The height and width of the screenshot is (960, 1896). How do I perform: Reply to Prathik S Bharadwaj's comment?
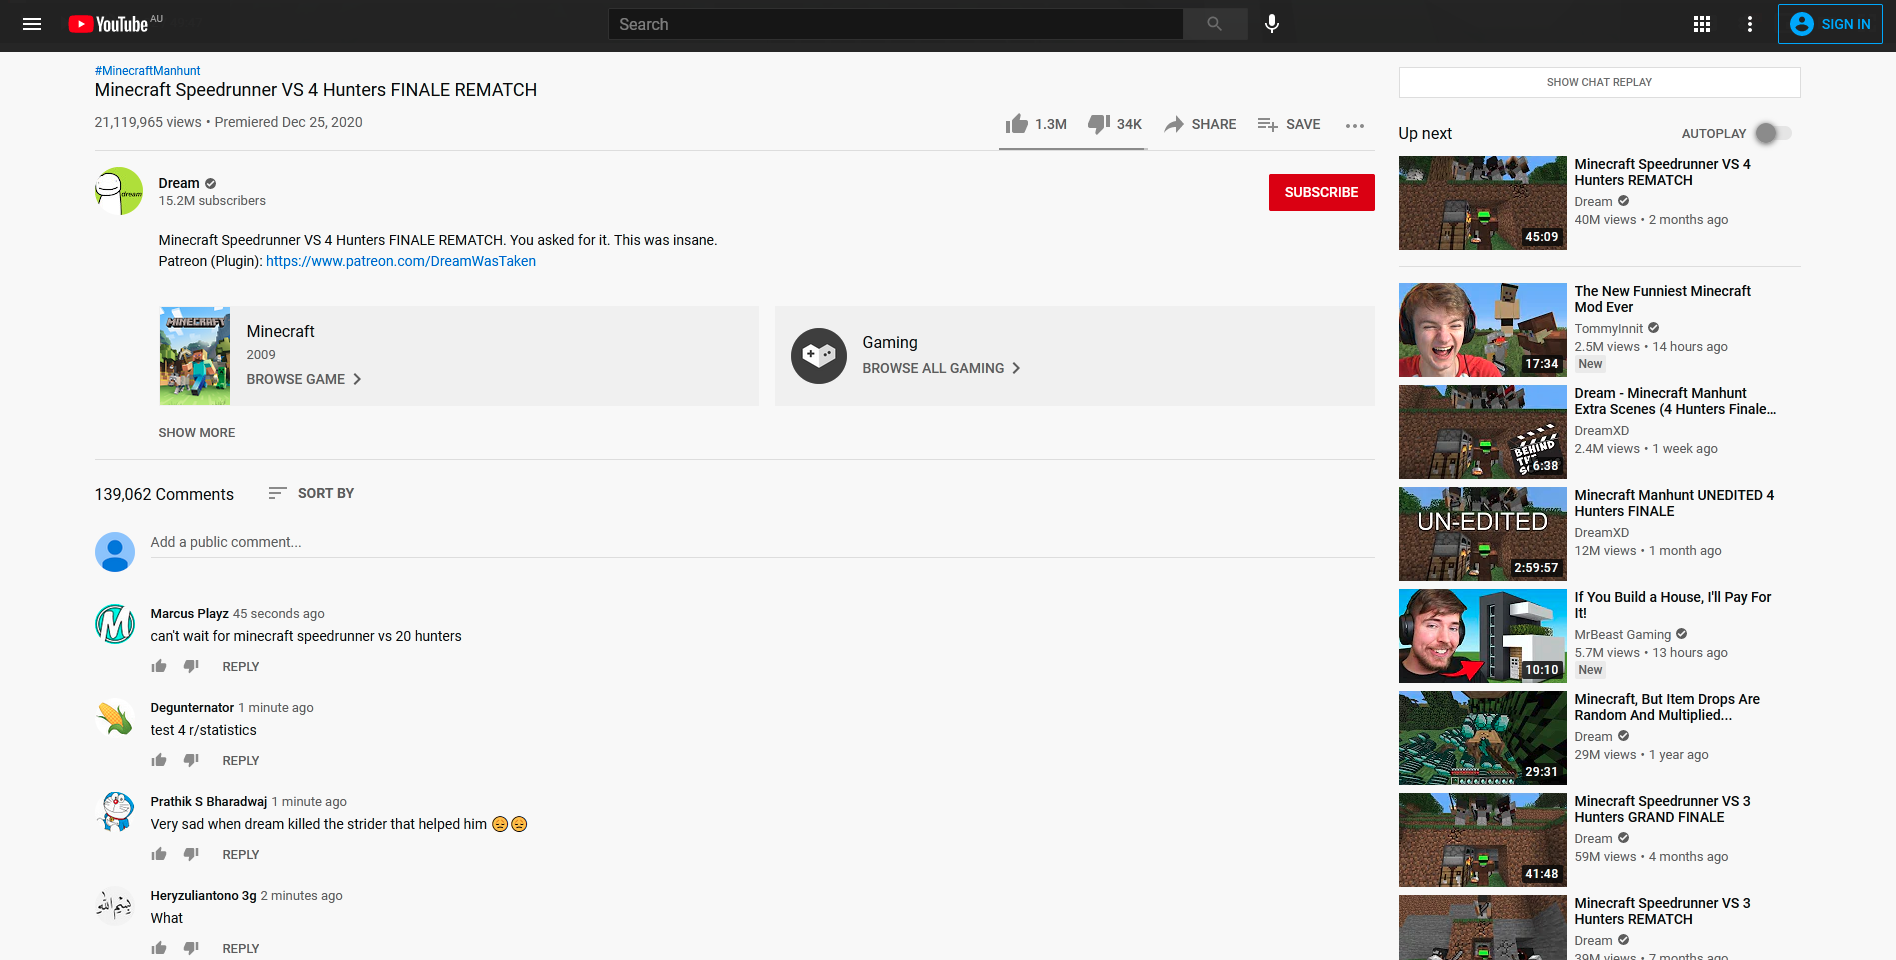coord(241,855)
